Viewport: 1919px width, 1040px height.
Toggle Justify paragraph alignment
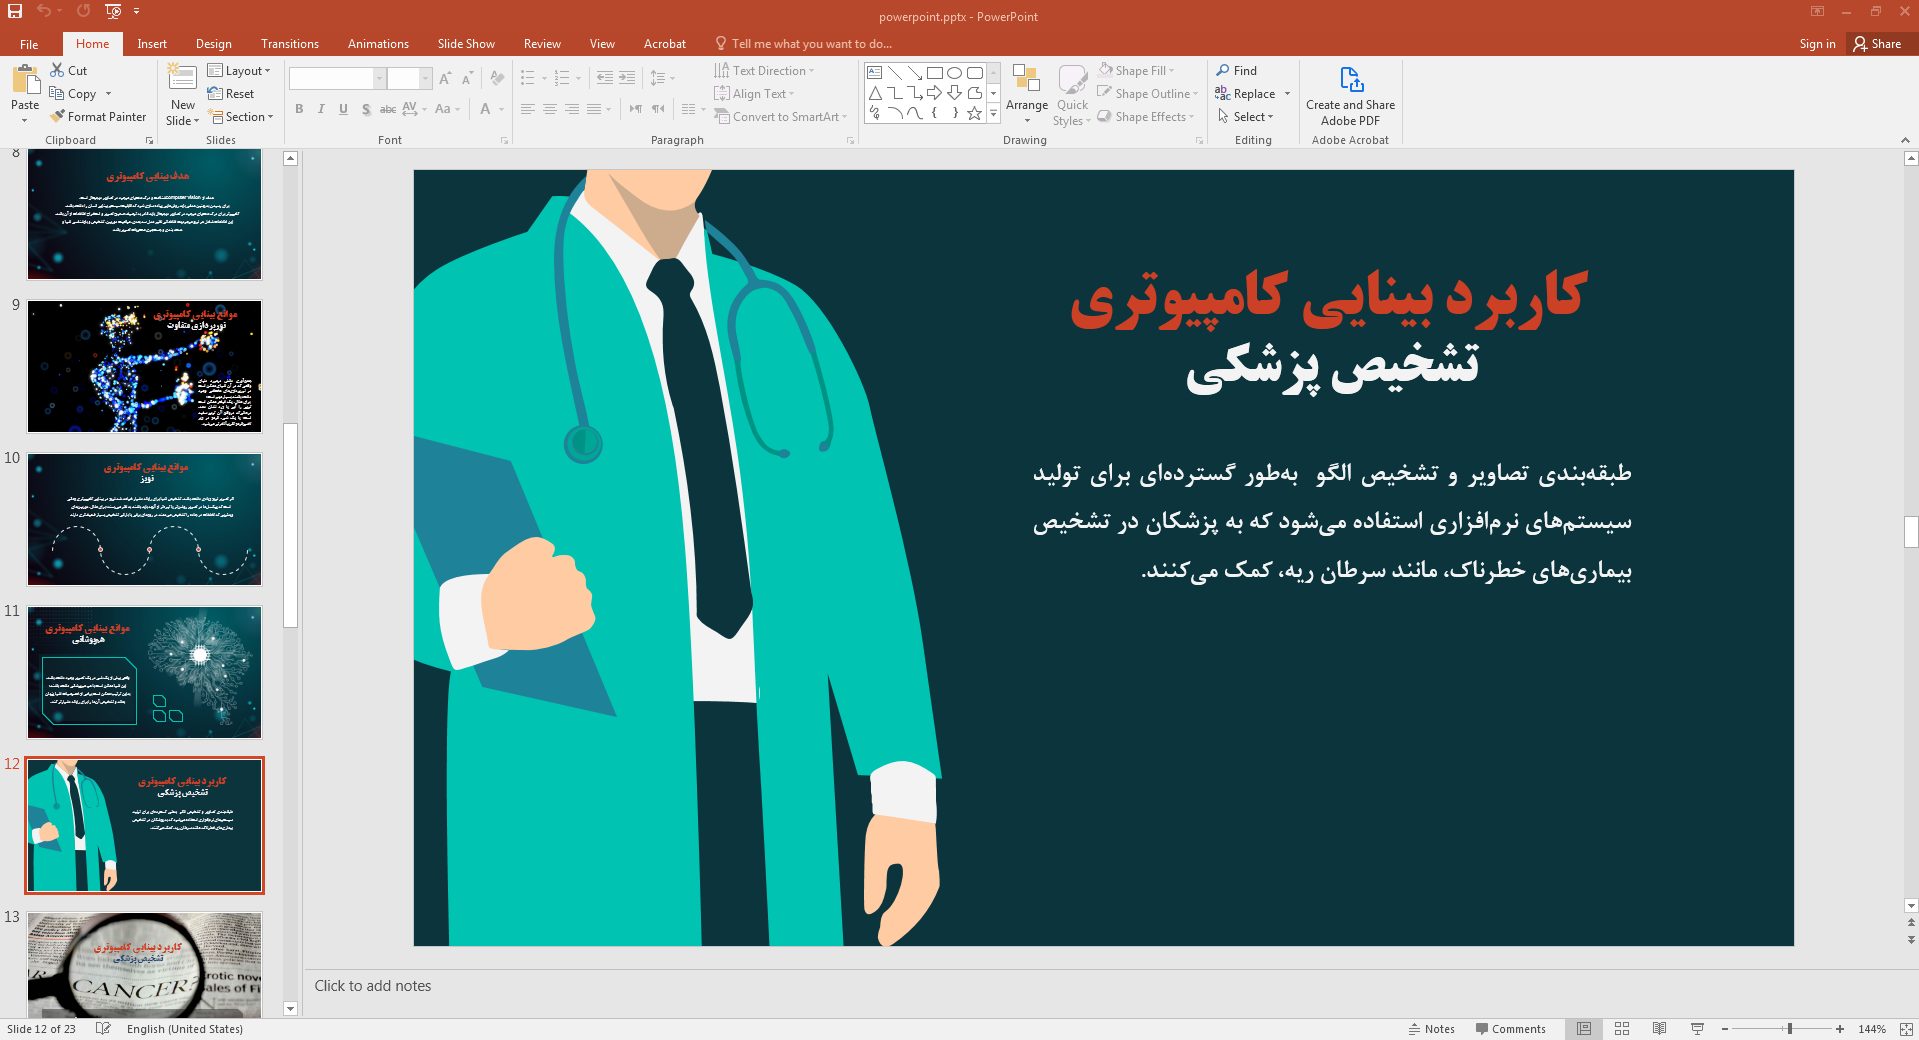[x=594, y=109]
